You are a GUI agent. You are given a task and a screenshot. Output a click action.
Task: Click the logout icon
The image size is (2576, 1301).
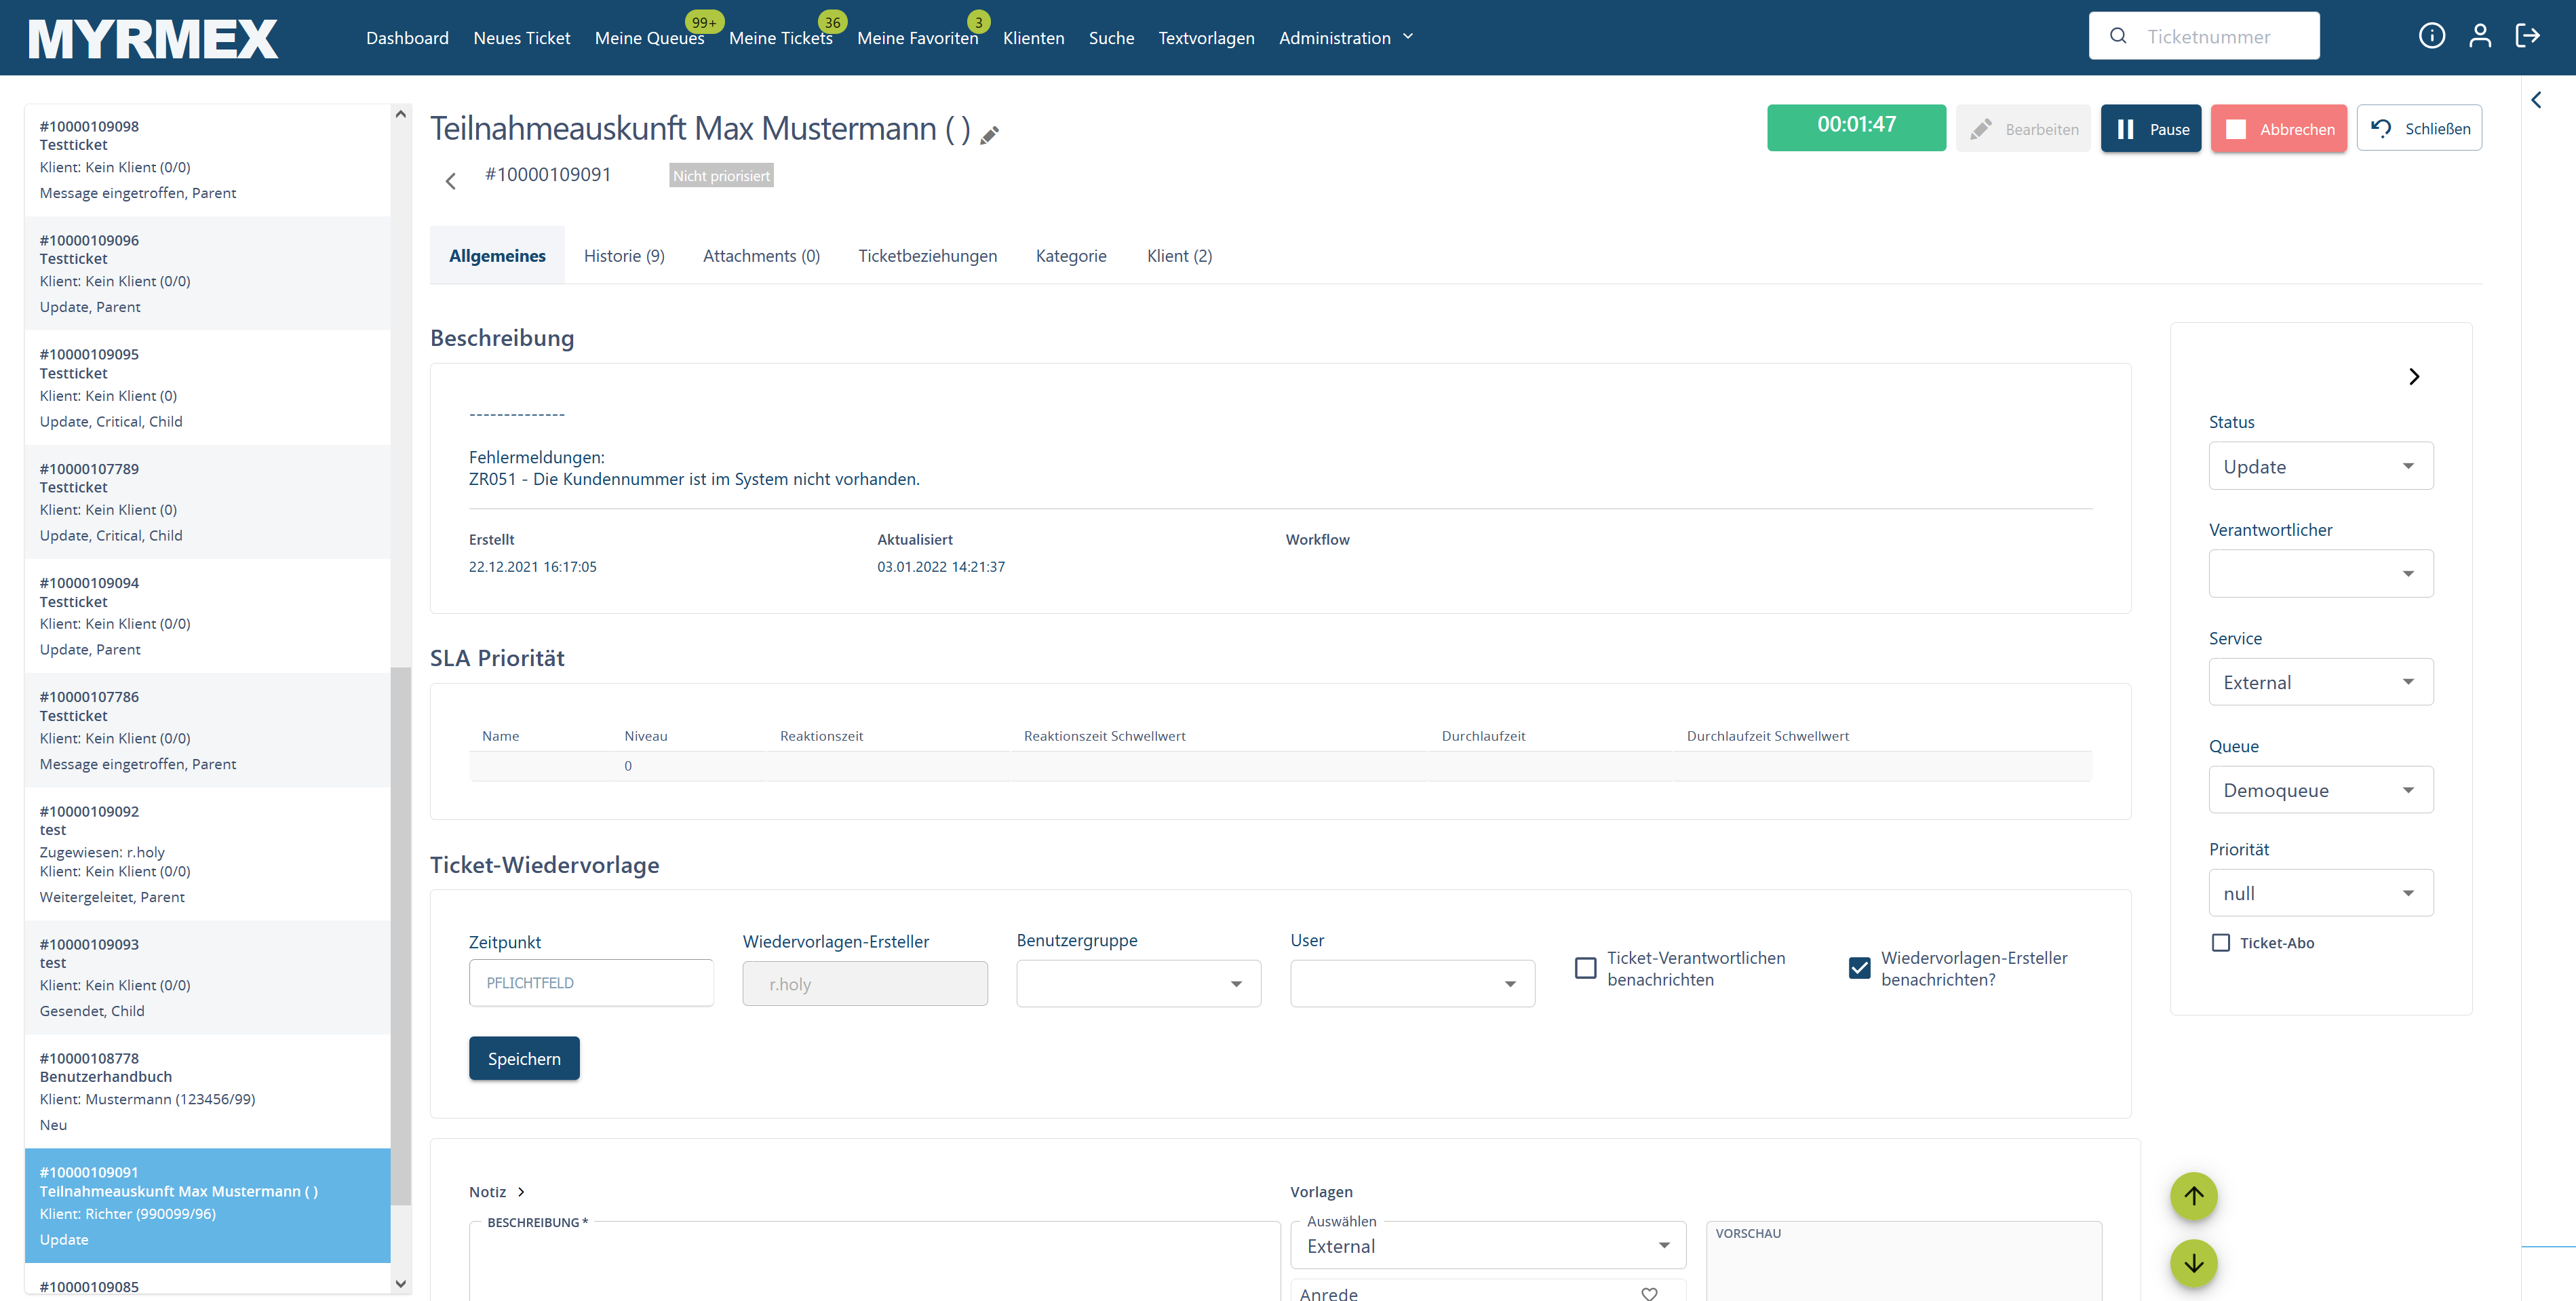point(2527,36)
